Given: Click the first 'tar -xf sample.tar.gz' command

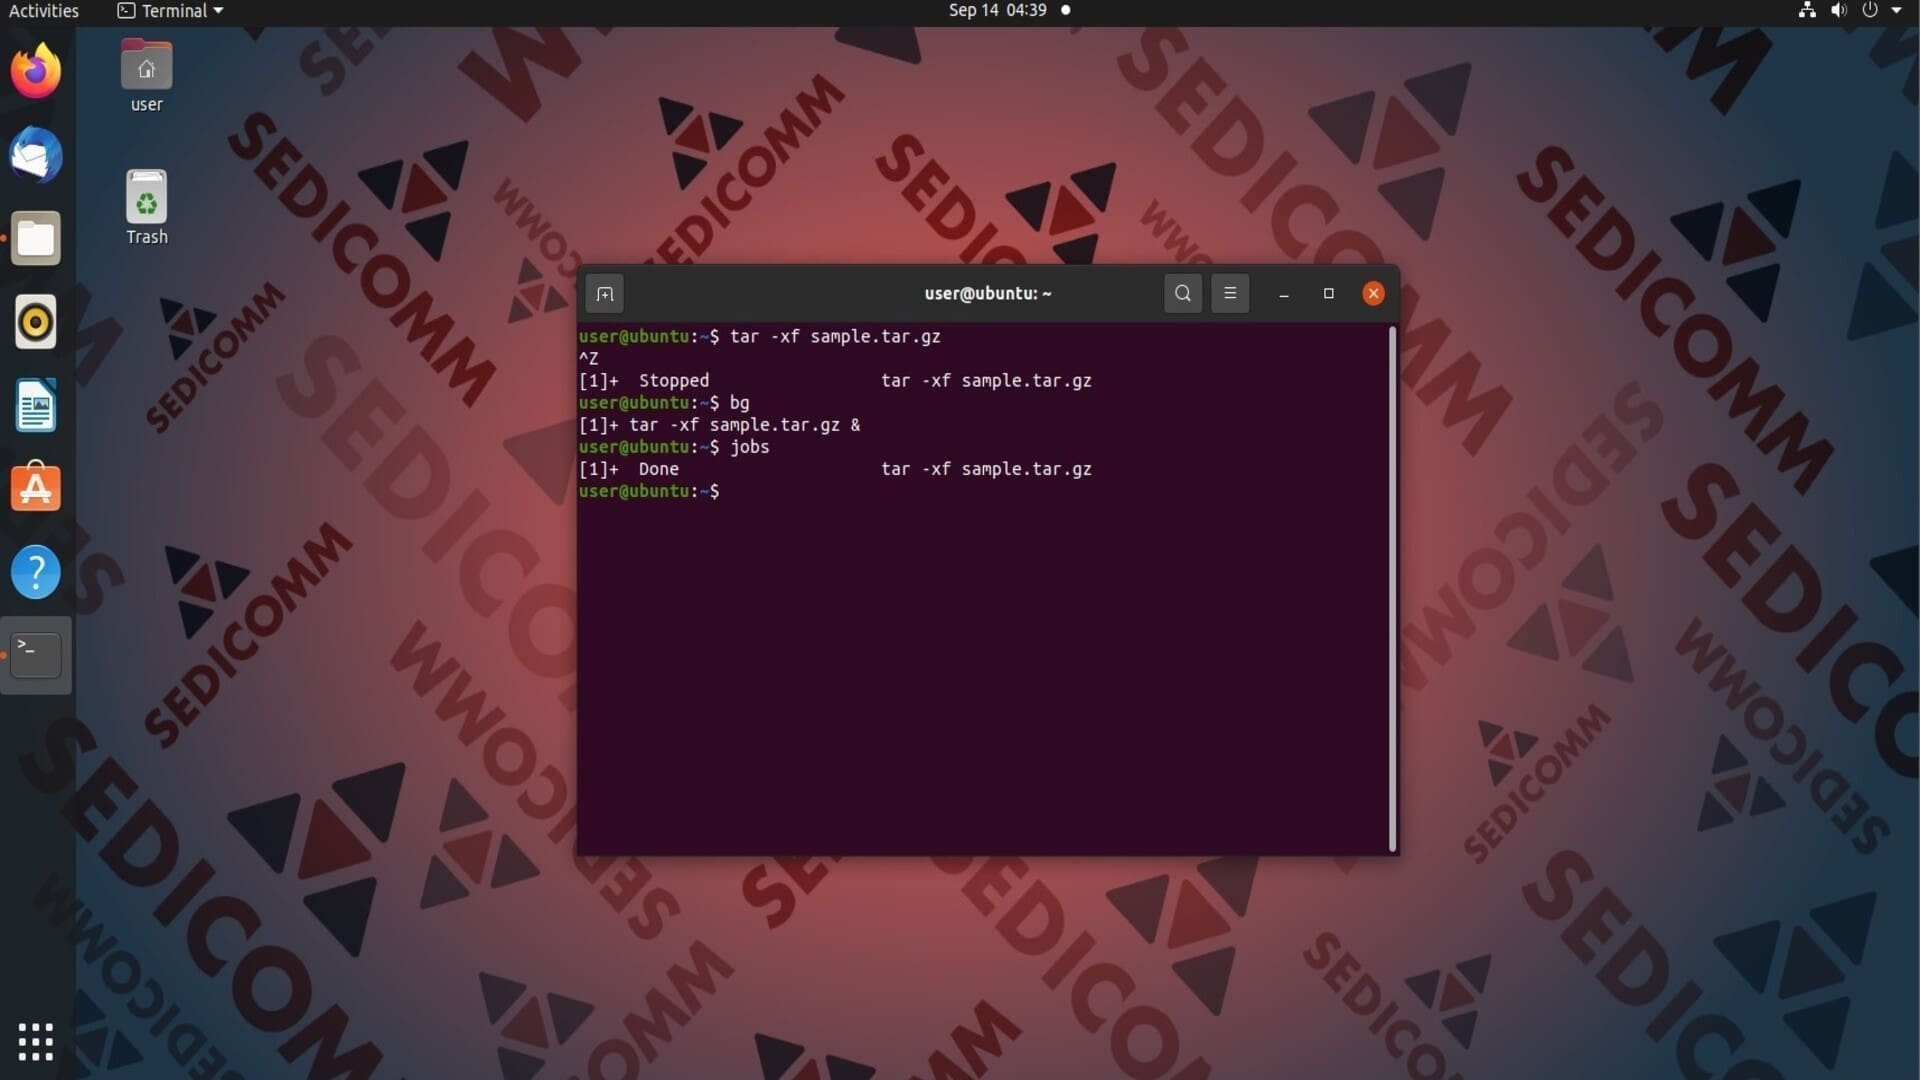Looking at the screenshot, I should pyautogui.click(x=835, y=337).
